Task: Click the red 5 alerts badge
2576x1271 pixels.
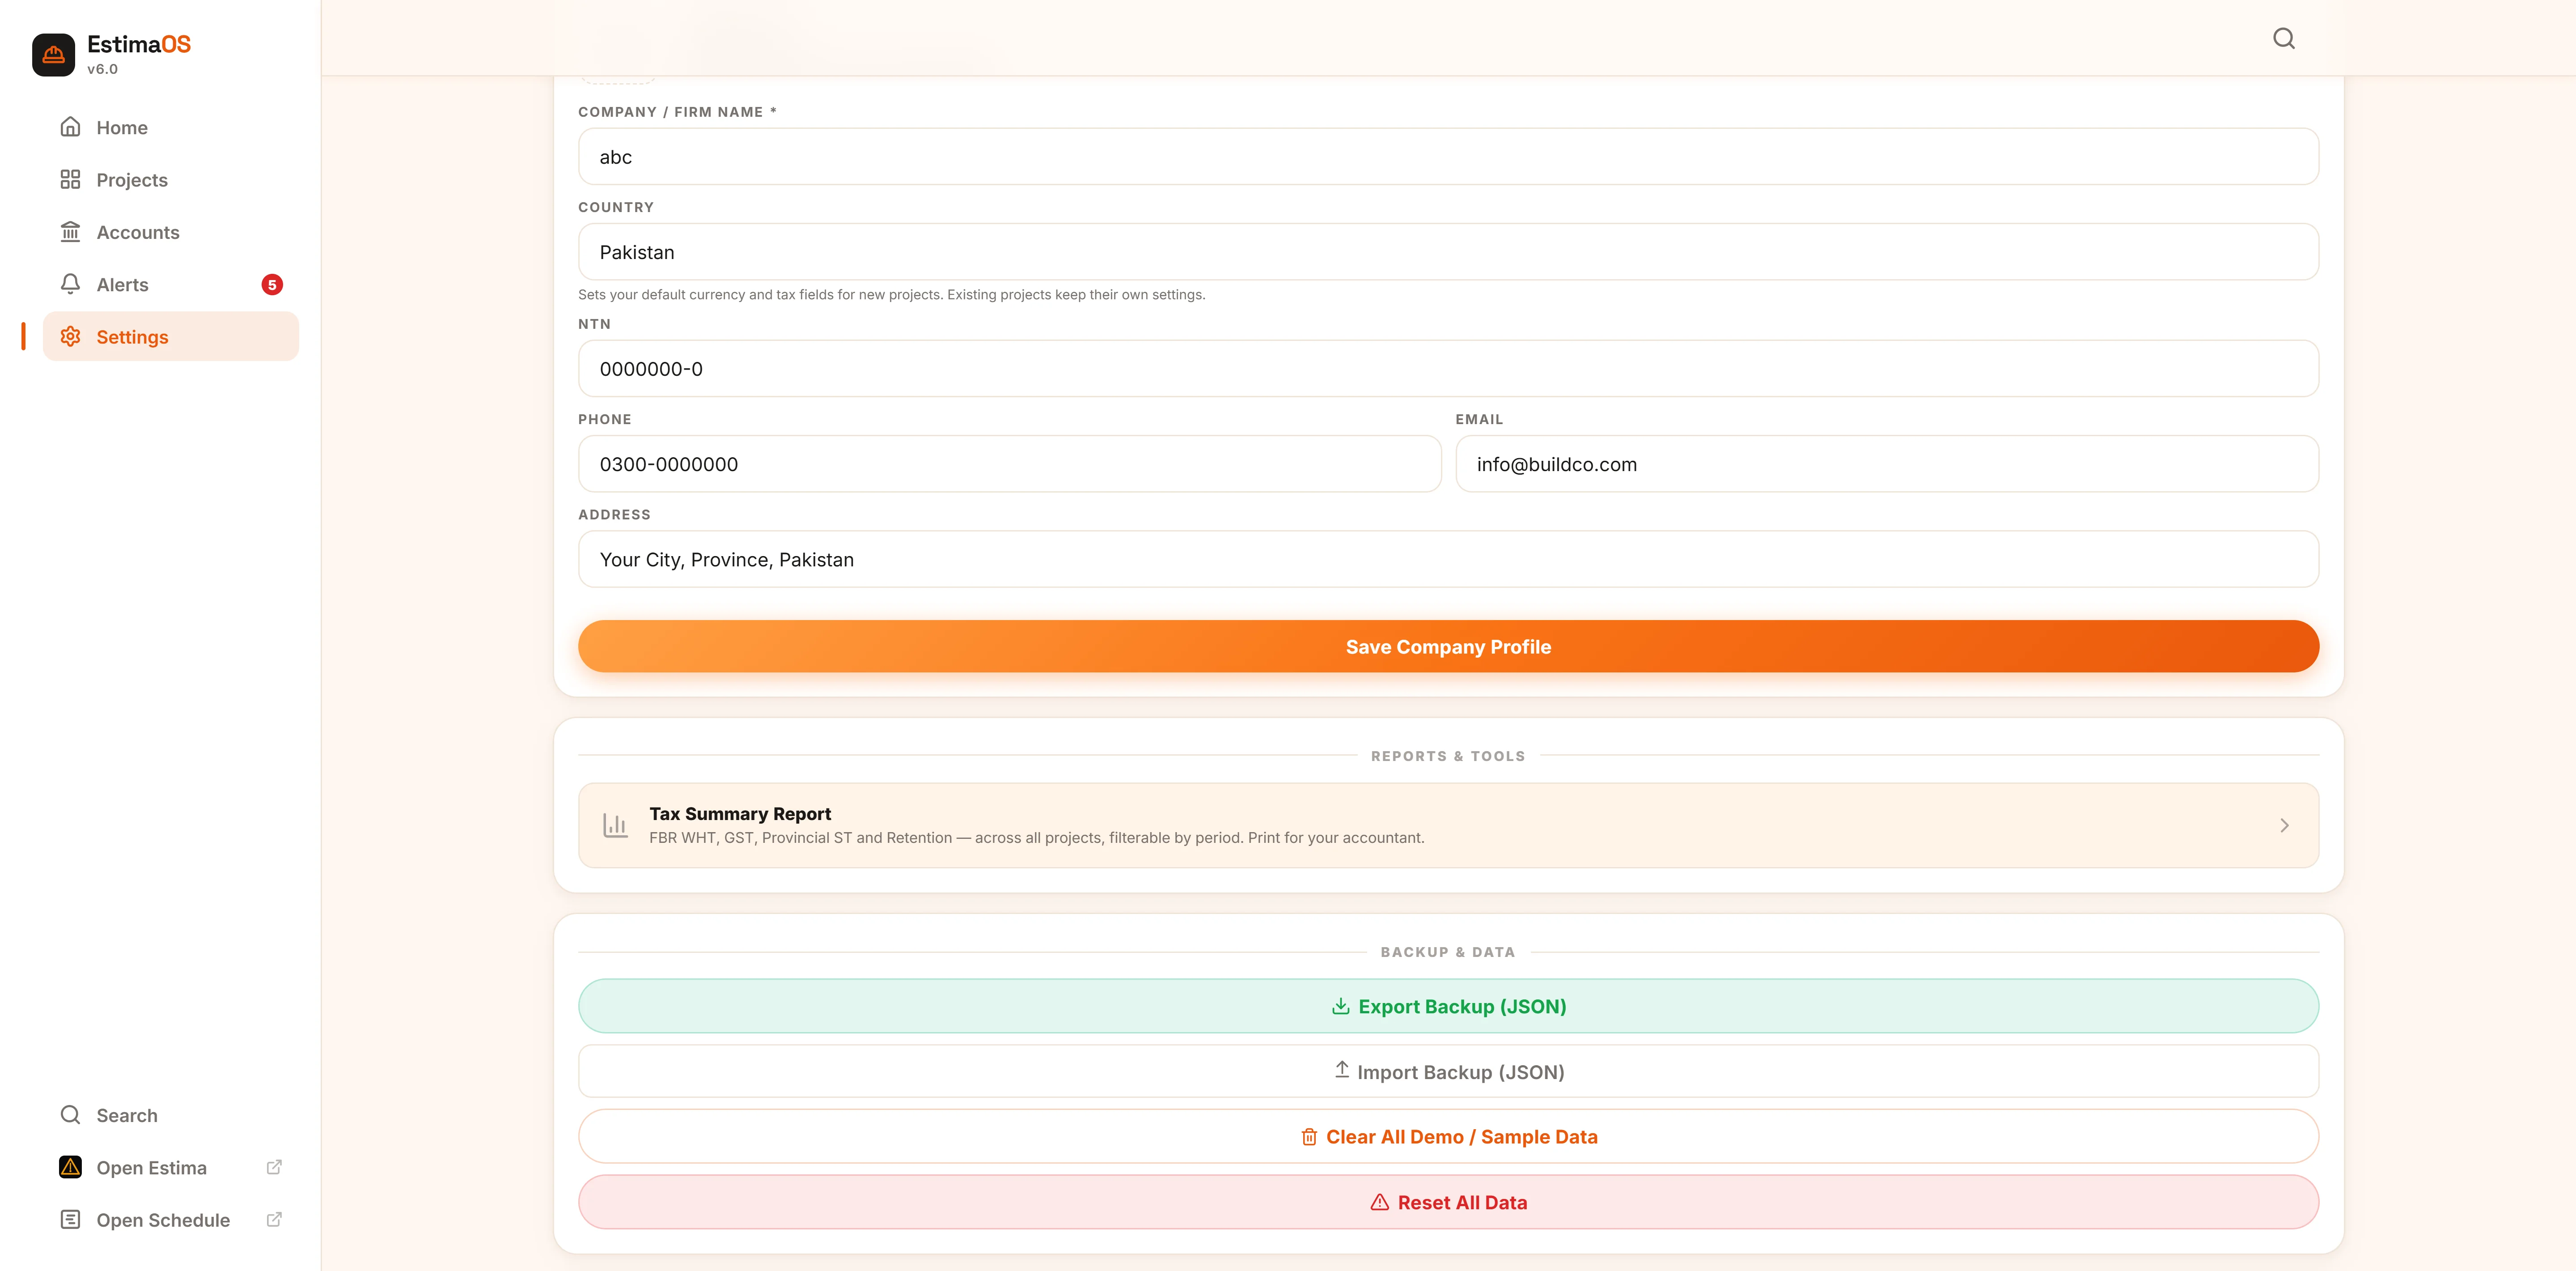Action: 272,285
